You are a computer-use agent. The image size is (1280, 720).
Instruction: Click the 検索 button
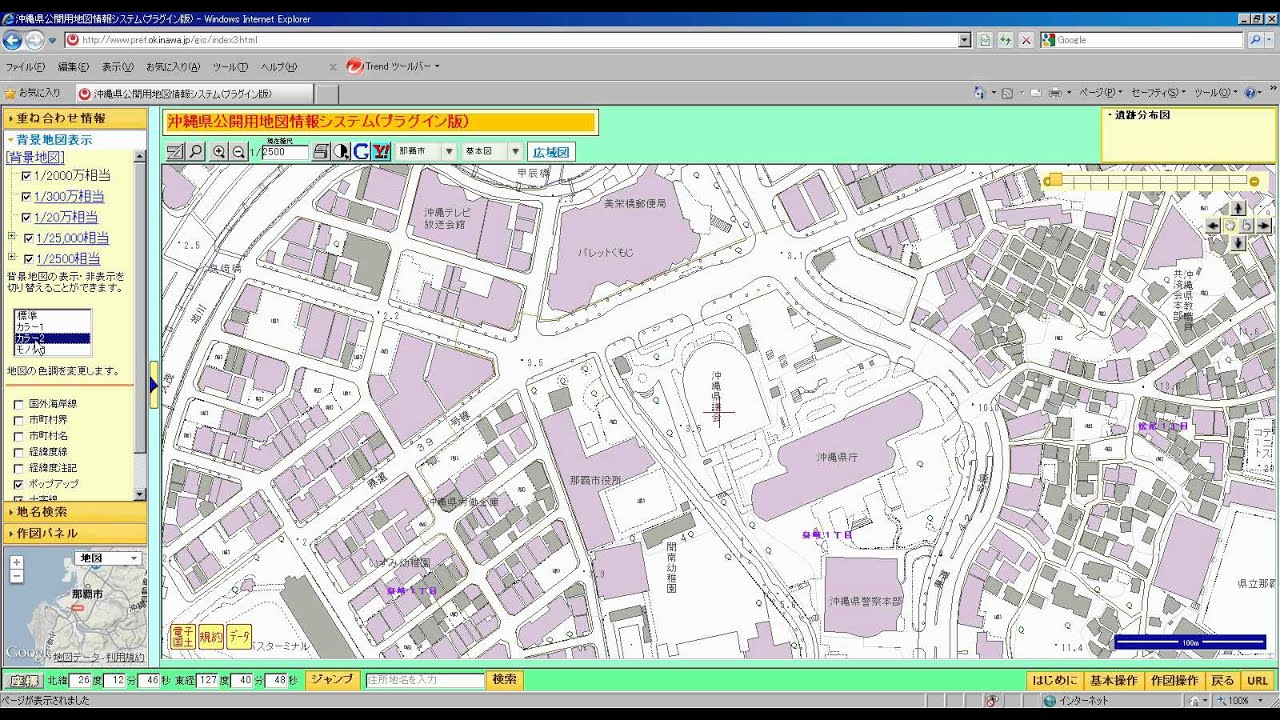click(x=504, y=680)
